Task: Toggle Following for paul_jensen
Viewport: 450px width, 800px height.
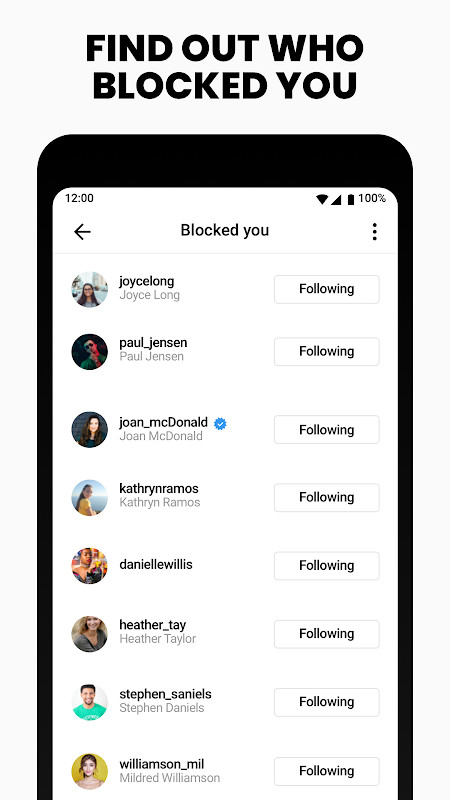Action: [327, 352]
